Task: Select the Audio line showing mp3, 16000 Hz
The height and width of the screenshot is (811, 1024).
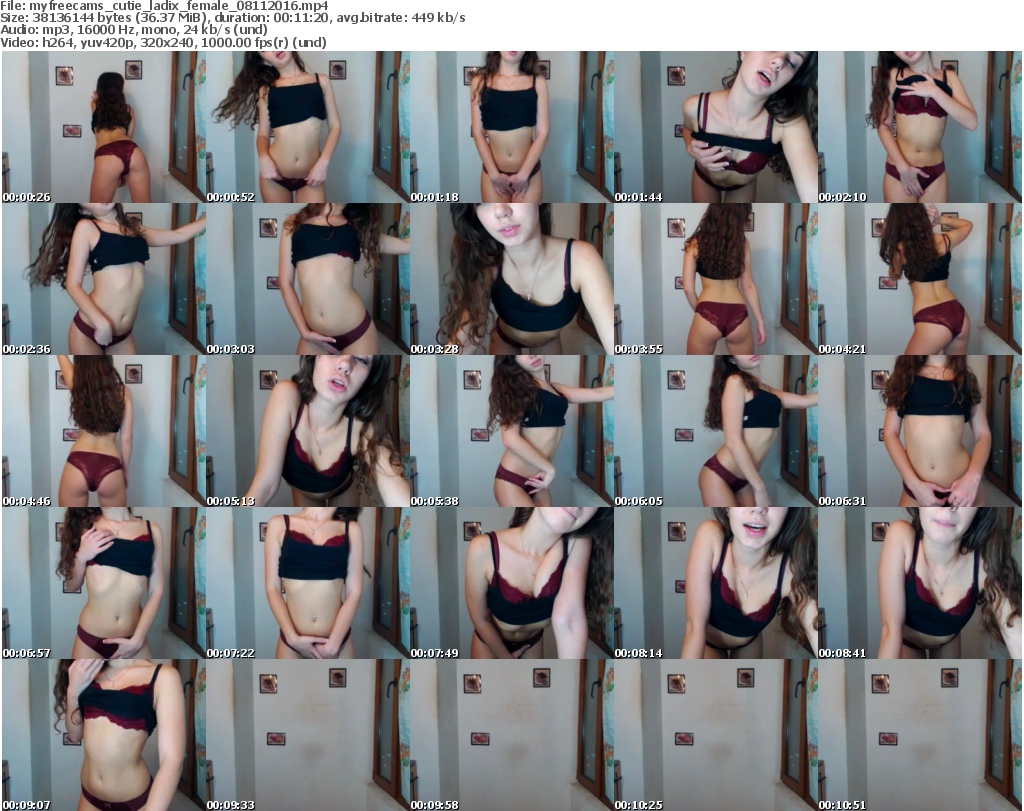Action: pos(134,30)
